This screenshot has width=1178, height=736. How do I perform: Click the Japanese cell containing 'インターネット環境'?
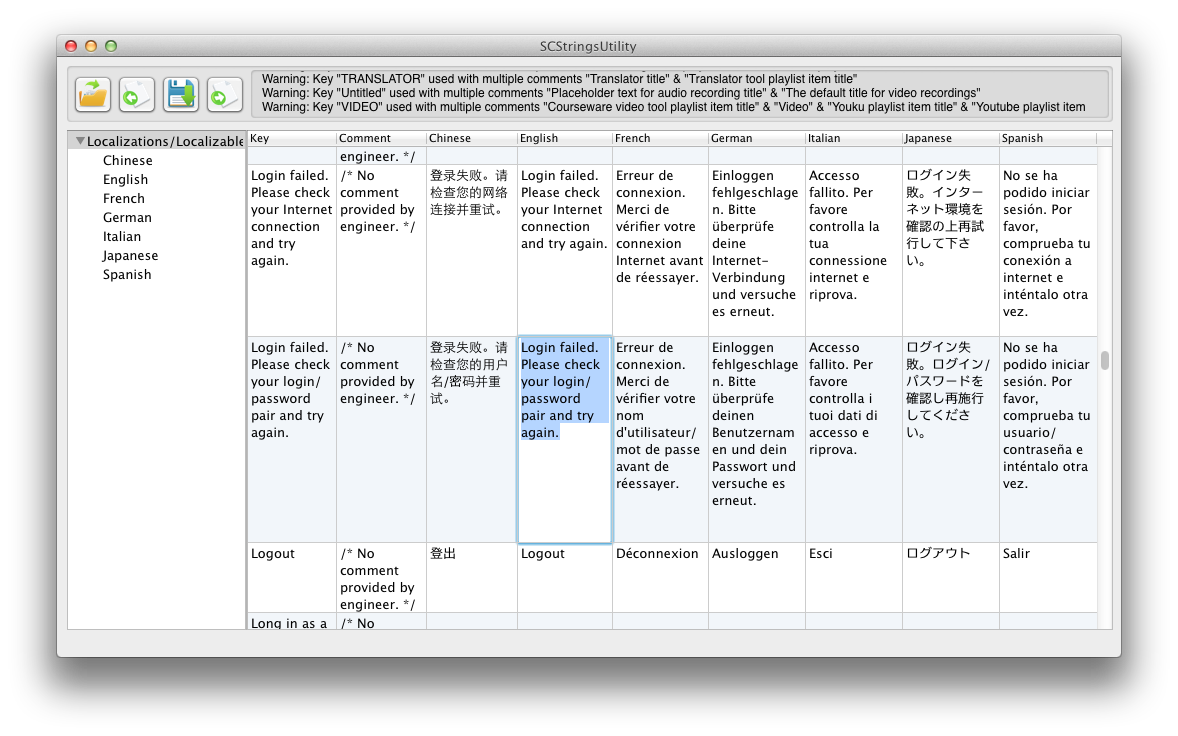[x=950, y=250]
